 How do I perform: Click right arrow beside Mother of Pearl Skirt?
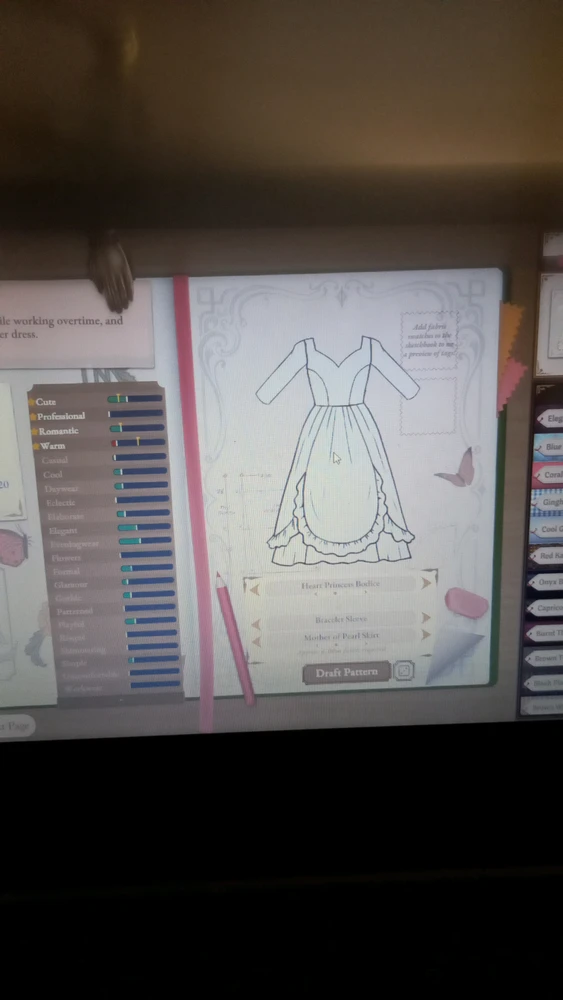click(426, 635)
